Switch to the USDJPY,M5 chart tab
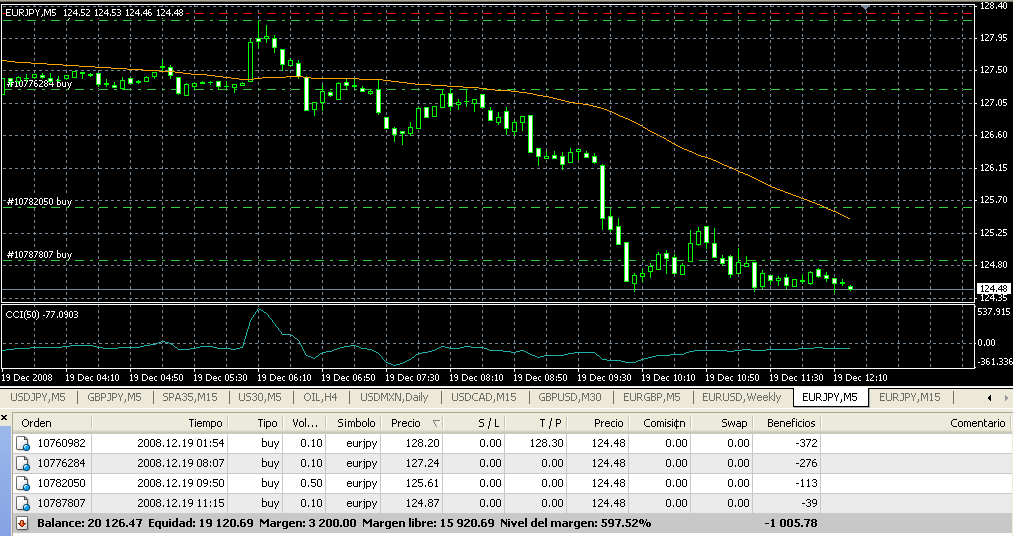The width and height of the screenshot is (1013, 536). 39,398
